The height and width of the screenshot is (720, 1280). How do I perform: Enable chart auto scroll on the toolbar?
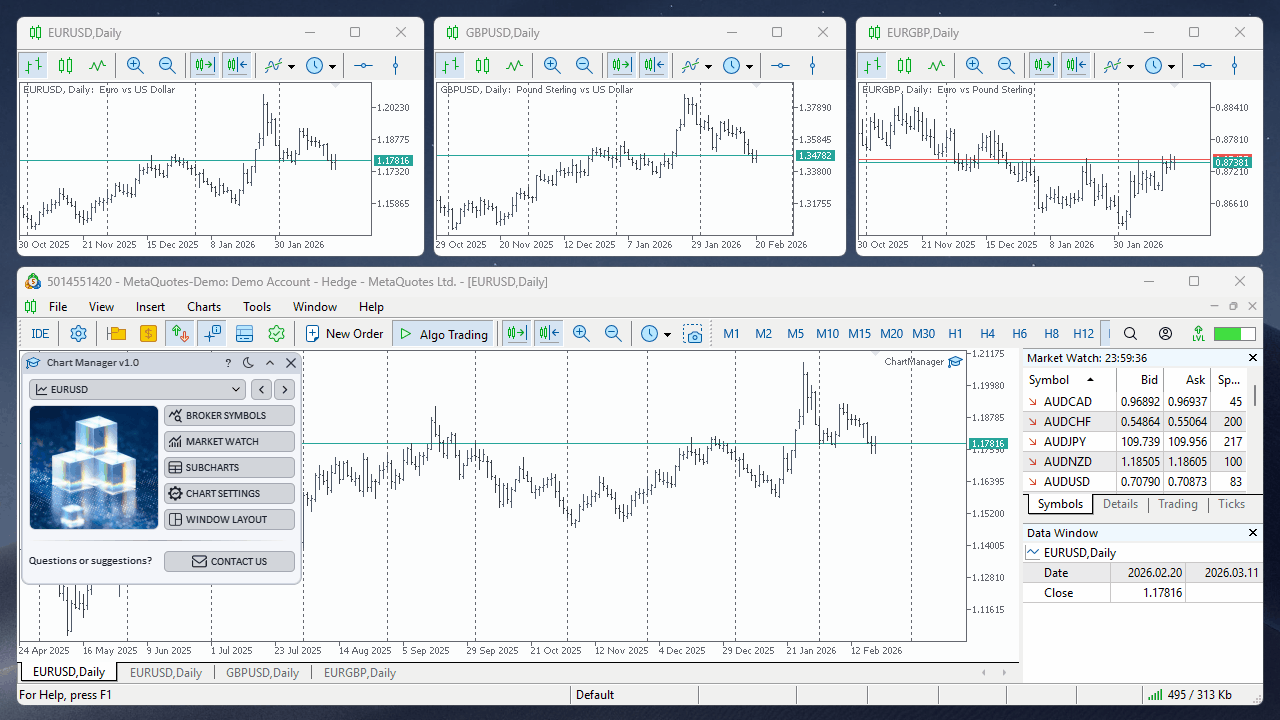click(x=516, y=333)
